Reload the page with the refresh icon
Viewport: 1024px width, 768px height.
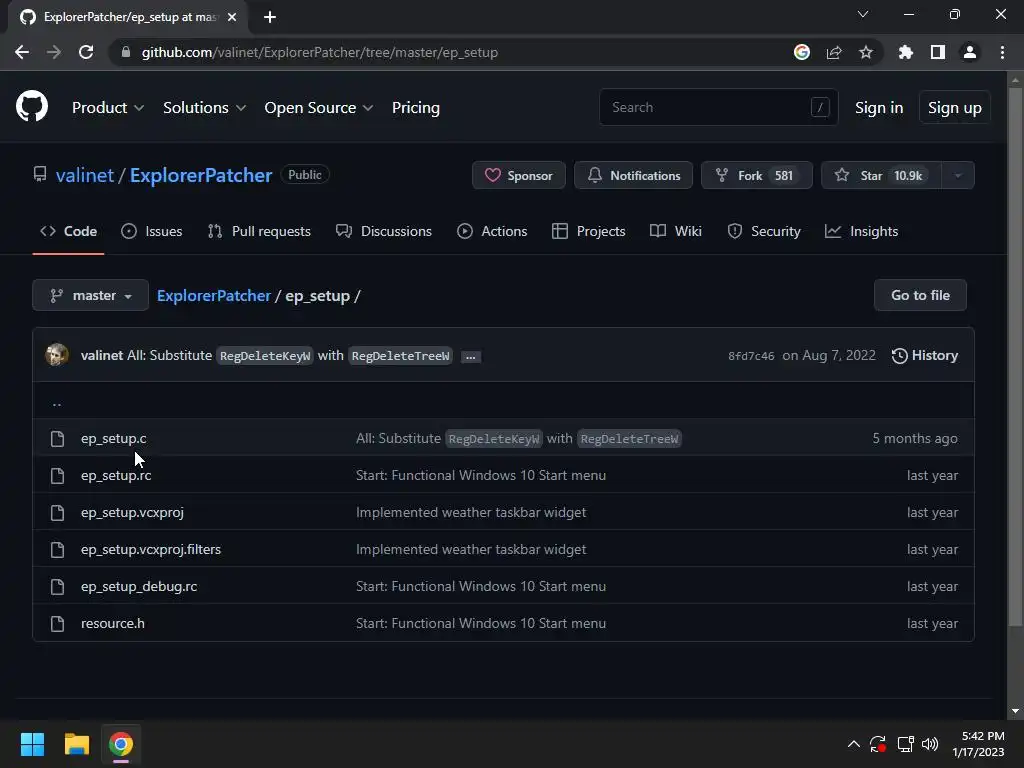(86, 52)
